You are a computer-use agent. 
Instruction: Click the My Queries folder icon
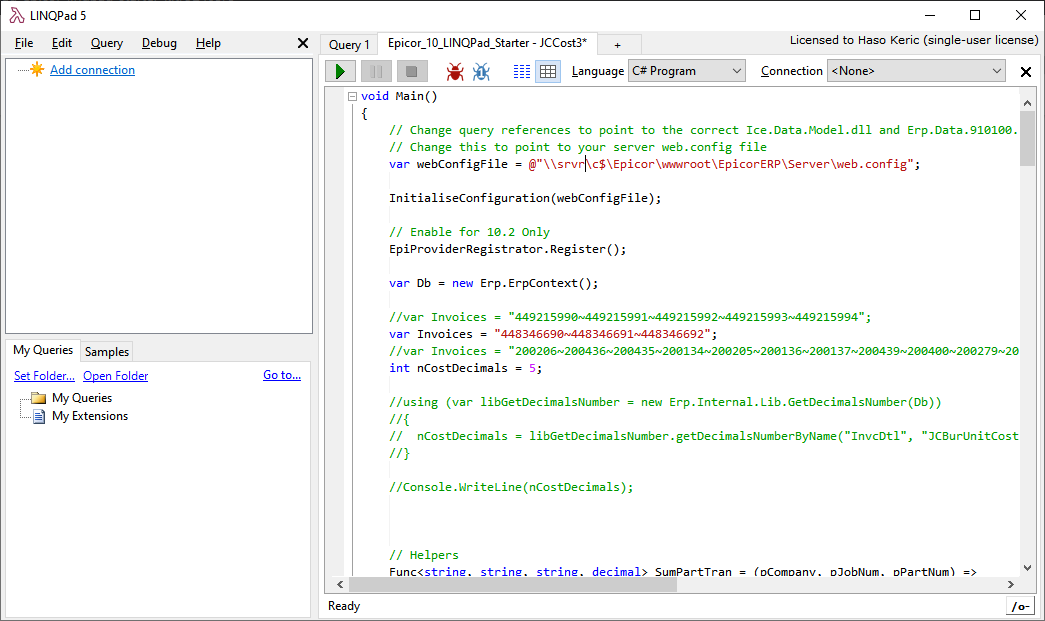39,398
